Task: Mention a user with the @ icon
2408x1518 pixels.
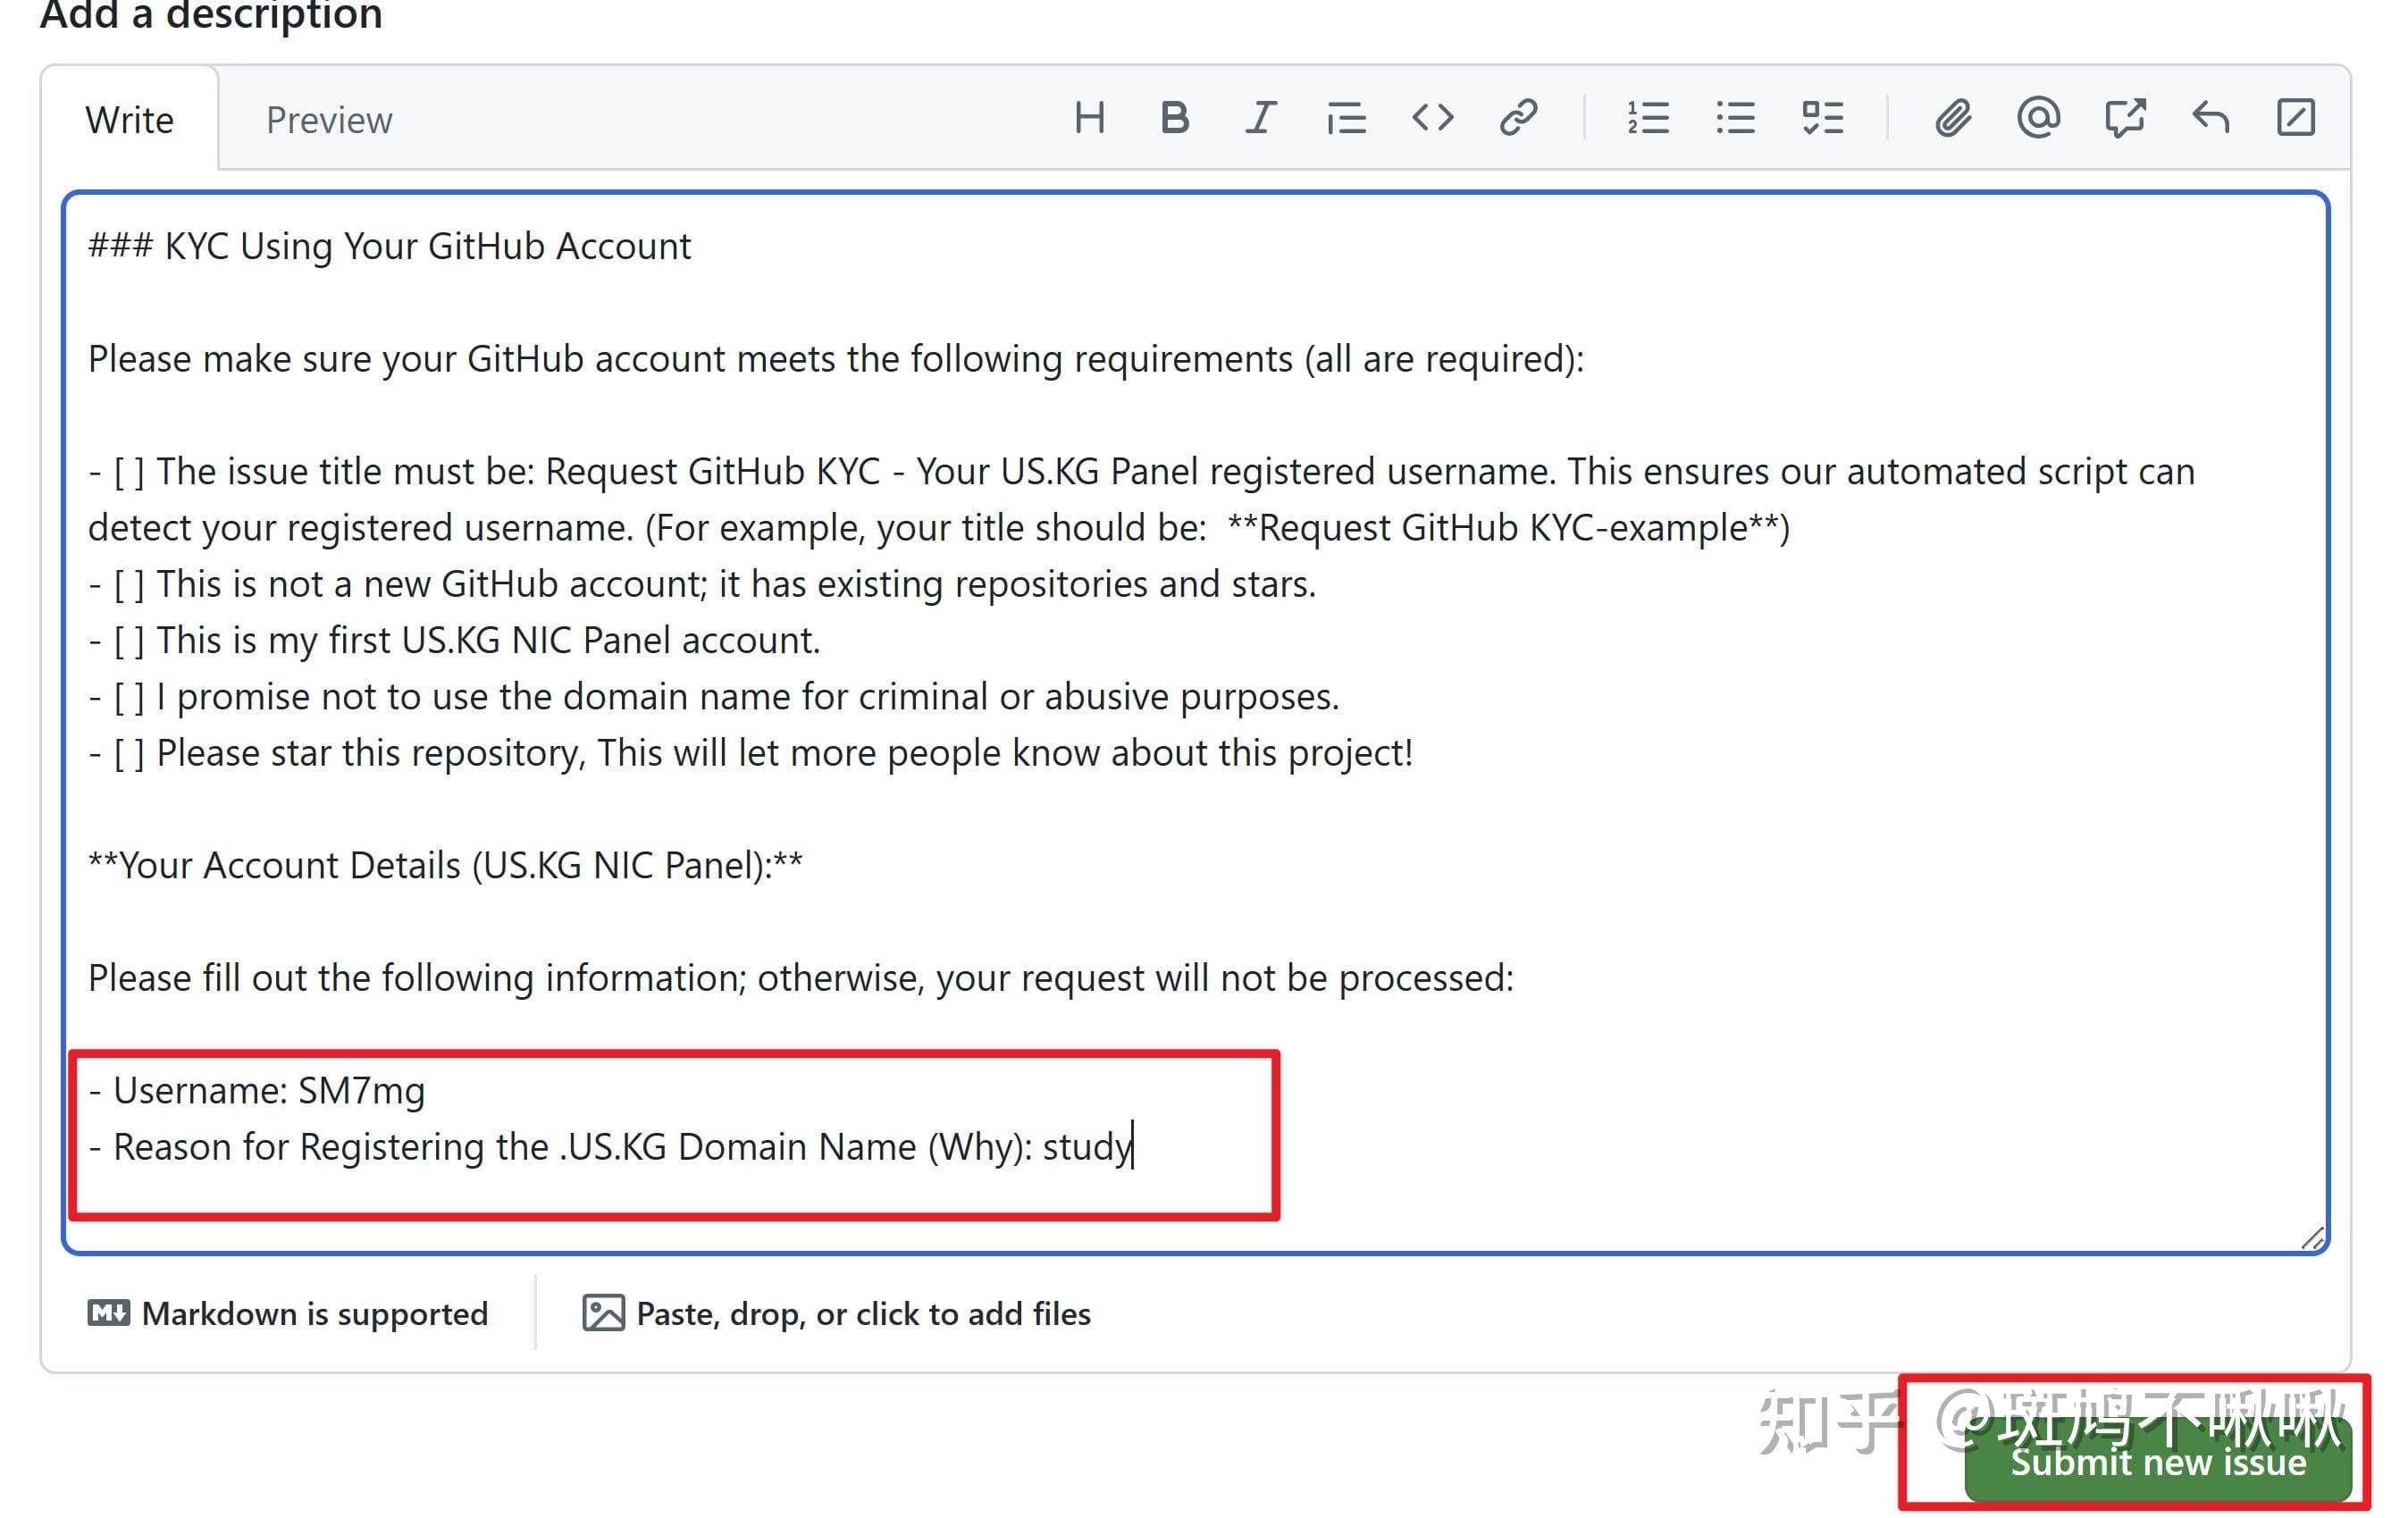Action: coord(2038,118)
